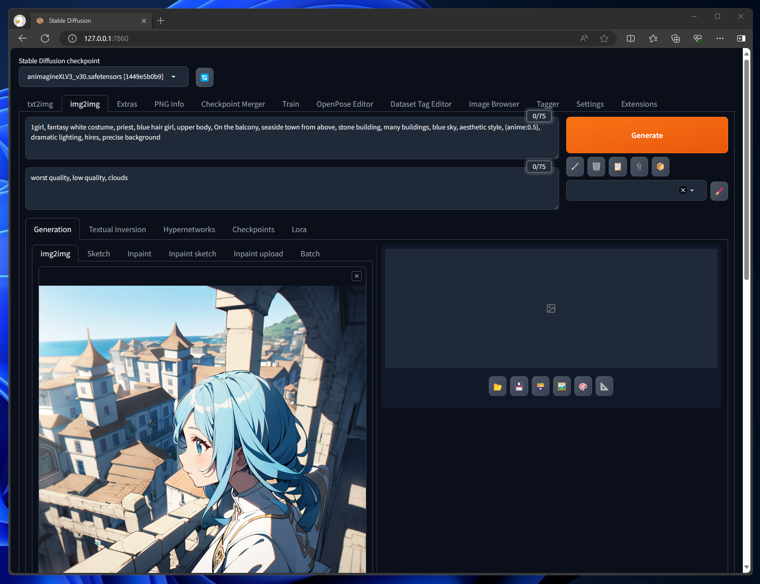Save the image using the floppy disk icon
760x584 pixels.
pos(519,387)
